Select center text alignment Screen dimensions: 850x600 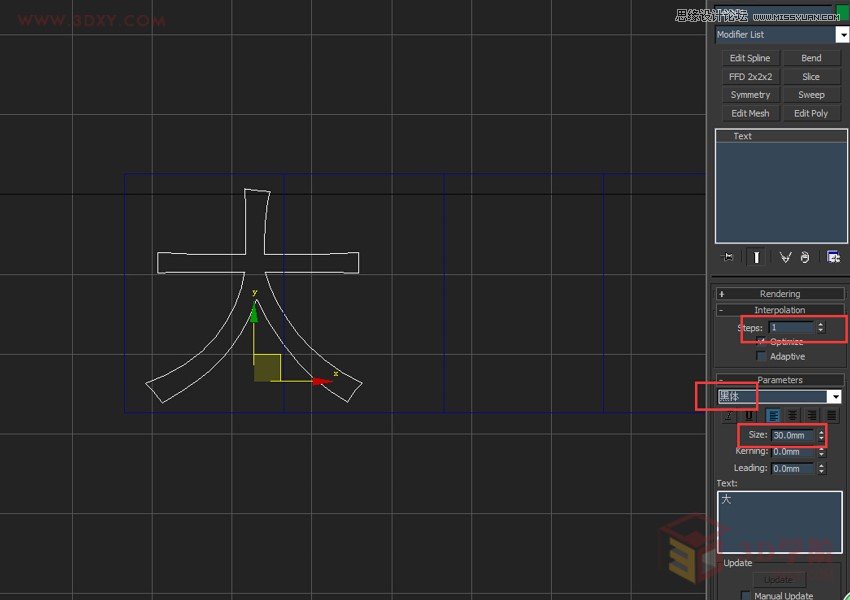pyautogui.click(x=793, y=415)
